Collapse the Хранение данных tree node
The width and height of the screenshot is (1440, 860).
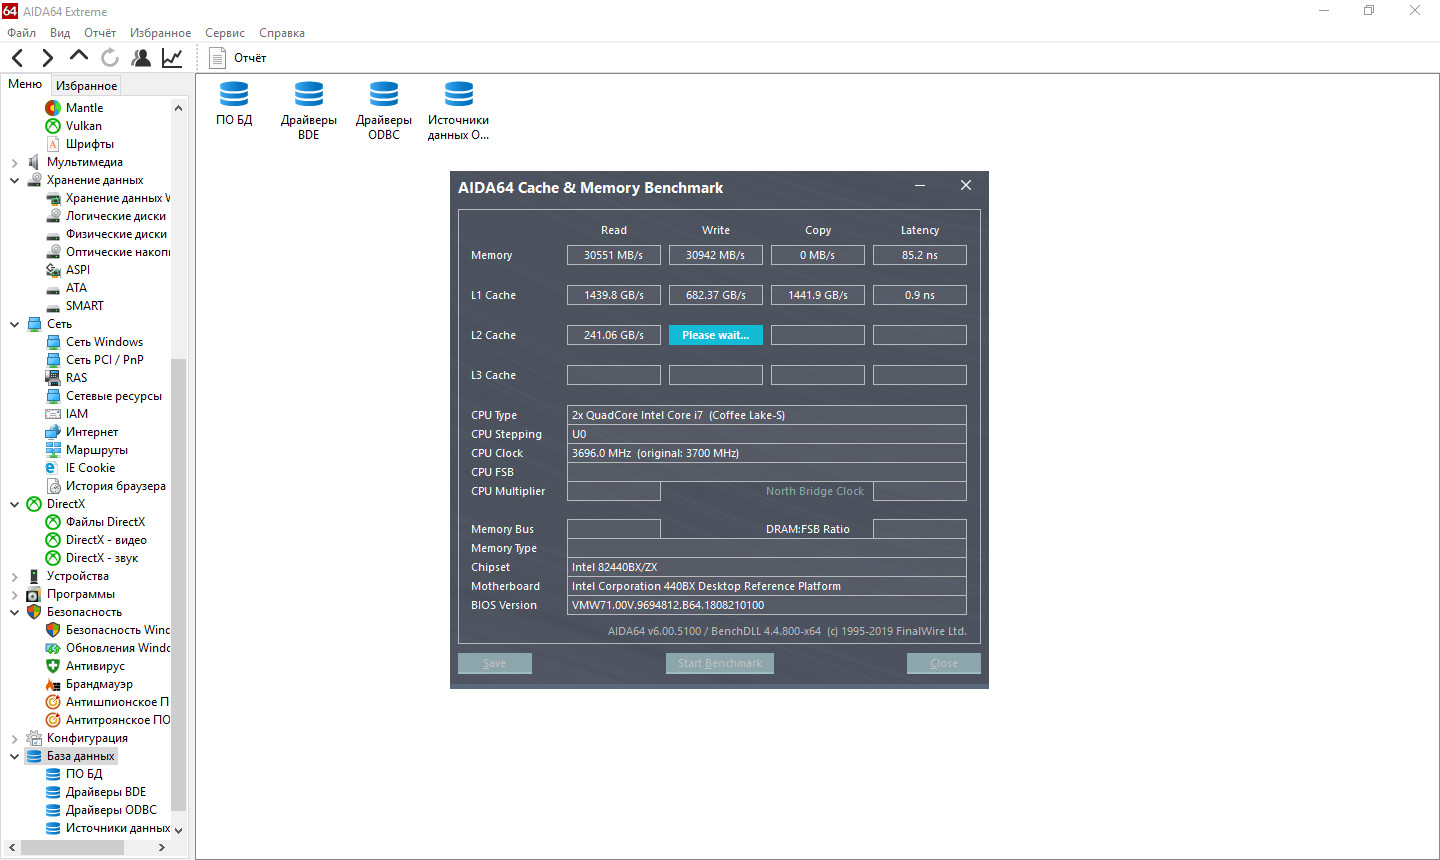14,180
